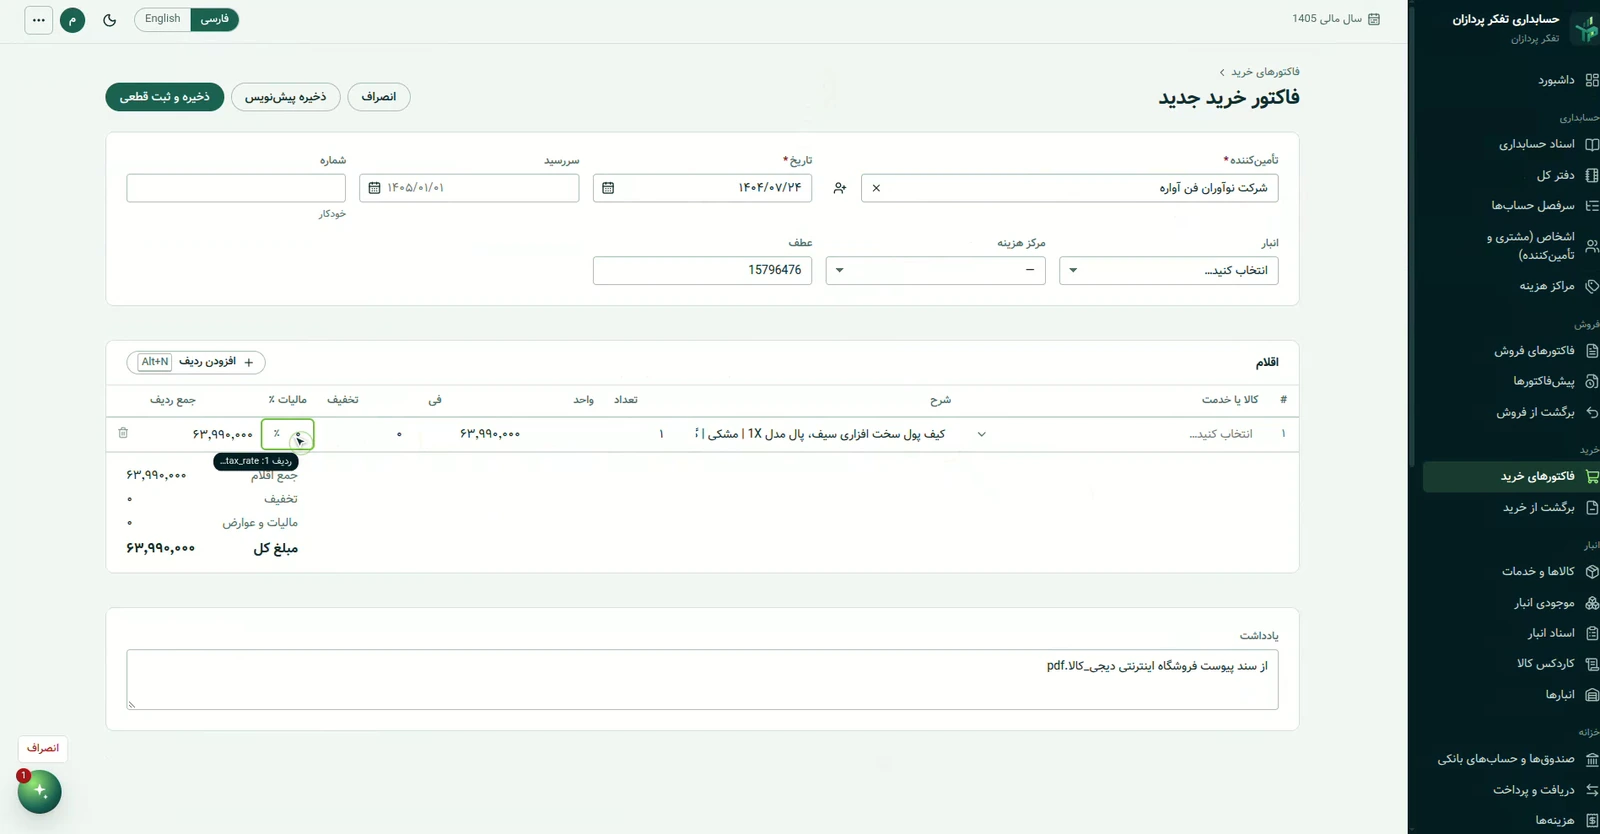
Task: Click افزودن ردیف add row button
Action: (x=196, y=362)
